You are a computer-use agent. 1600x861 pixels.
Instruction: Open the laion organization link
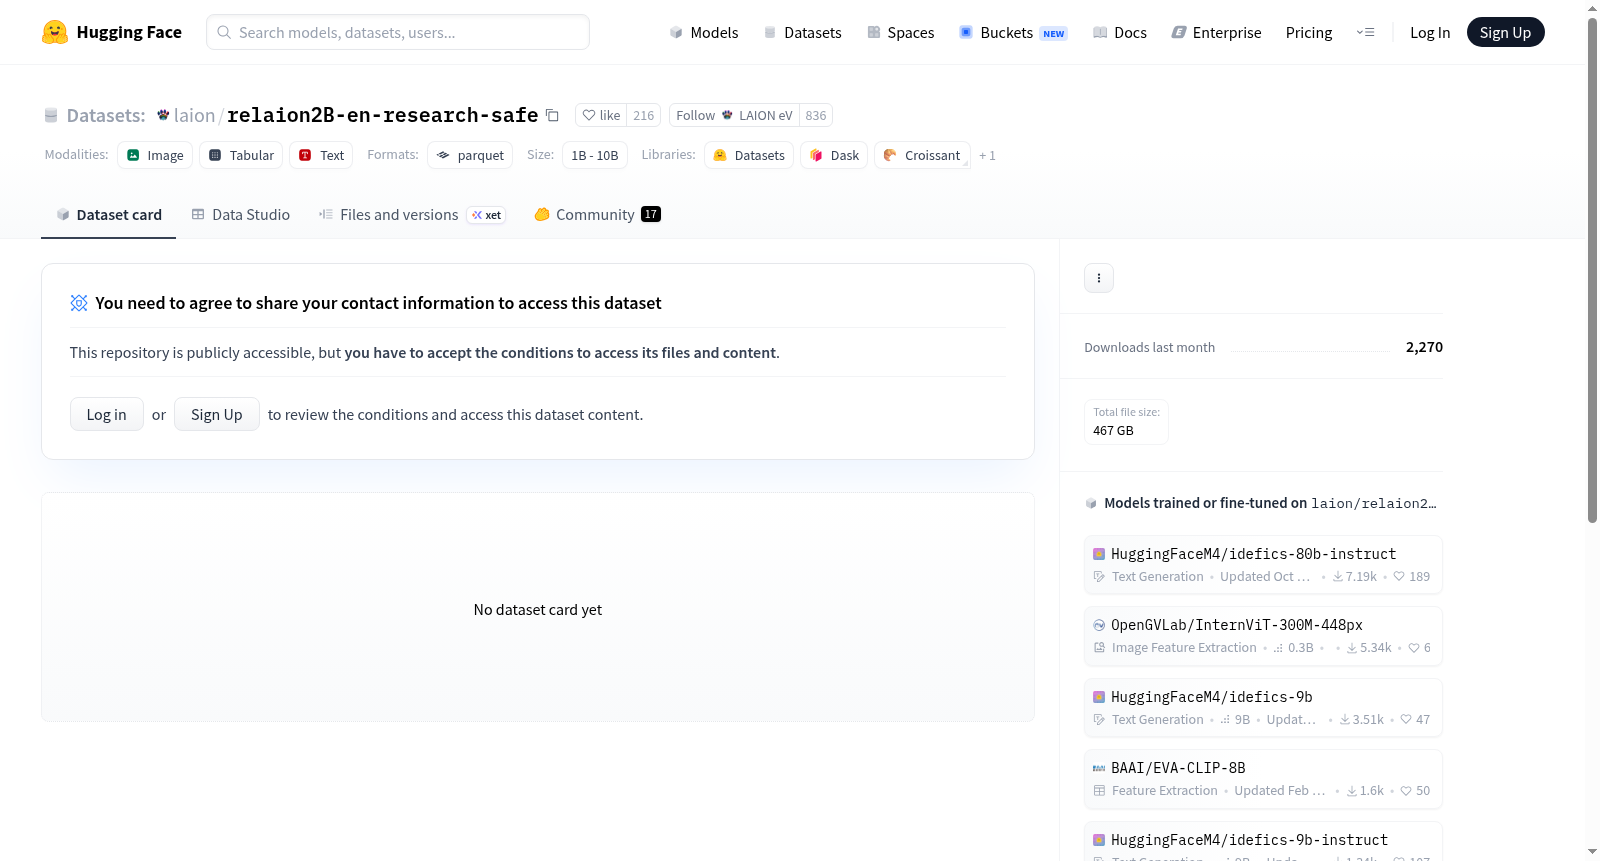pyautogui.click(x=194, y=115)
